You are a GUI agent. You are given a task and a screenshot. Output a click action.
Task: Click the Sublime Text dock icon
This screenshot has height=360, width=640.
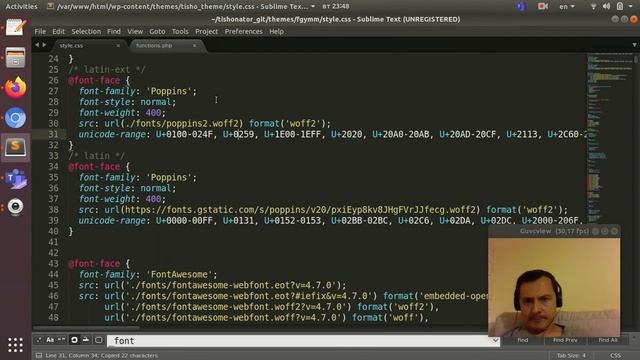pos(16,147)
